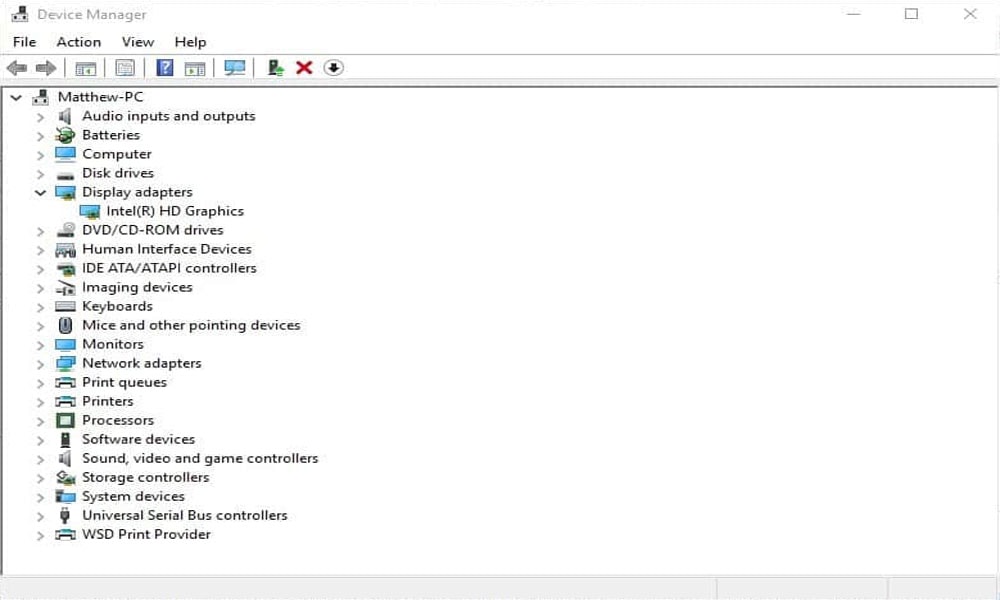
Task: Minimize the Device Manager window
Action: [x=853, y=14]
